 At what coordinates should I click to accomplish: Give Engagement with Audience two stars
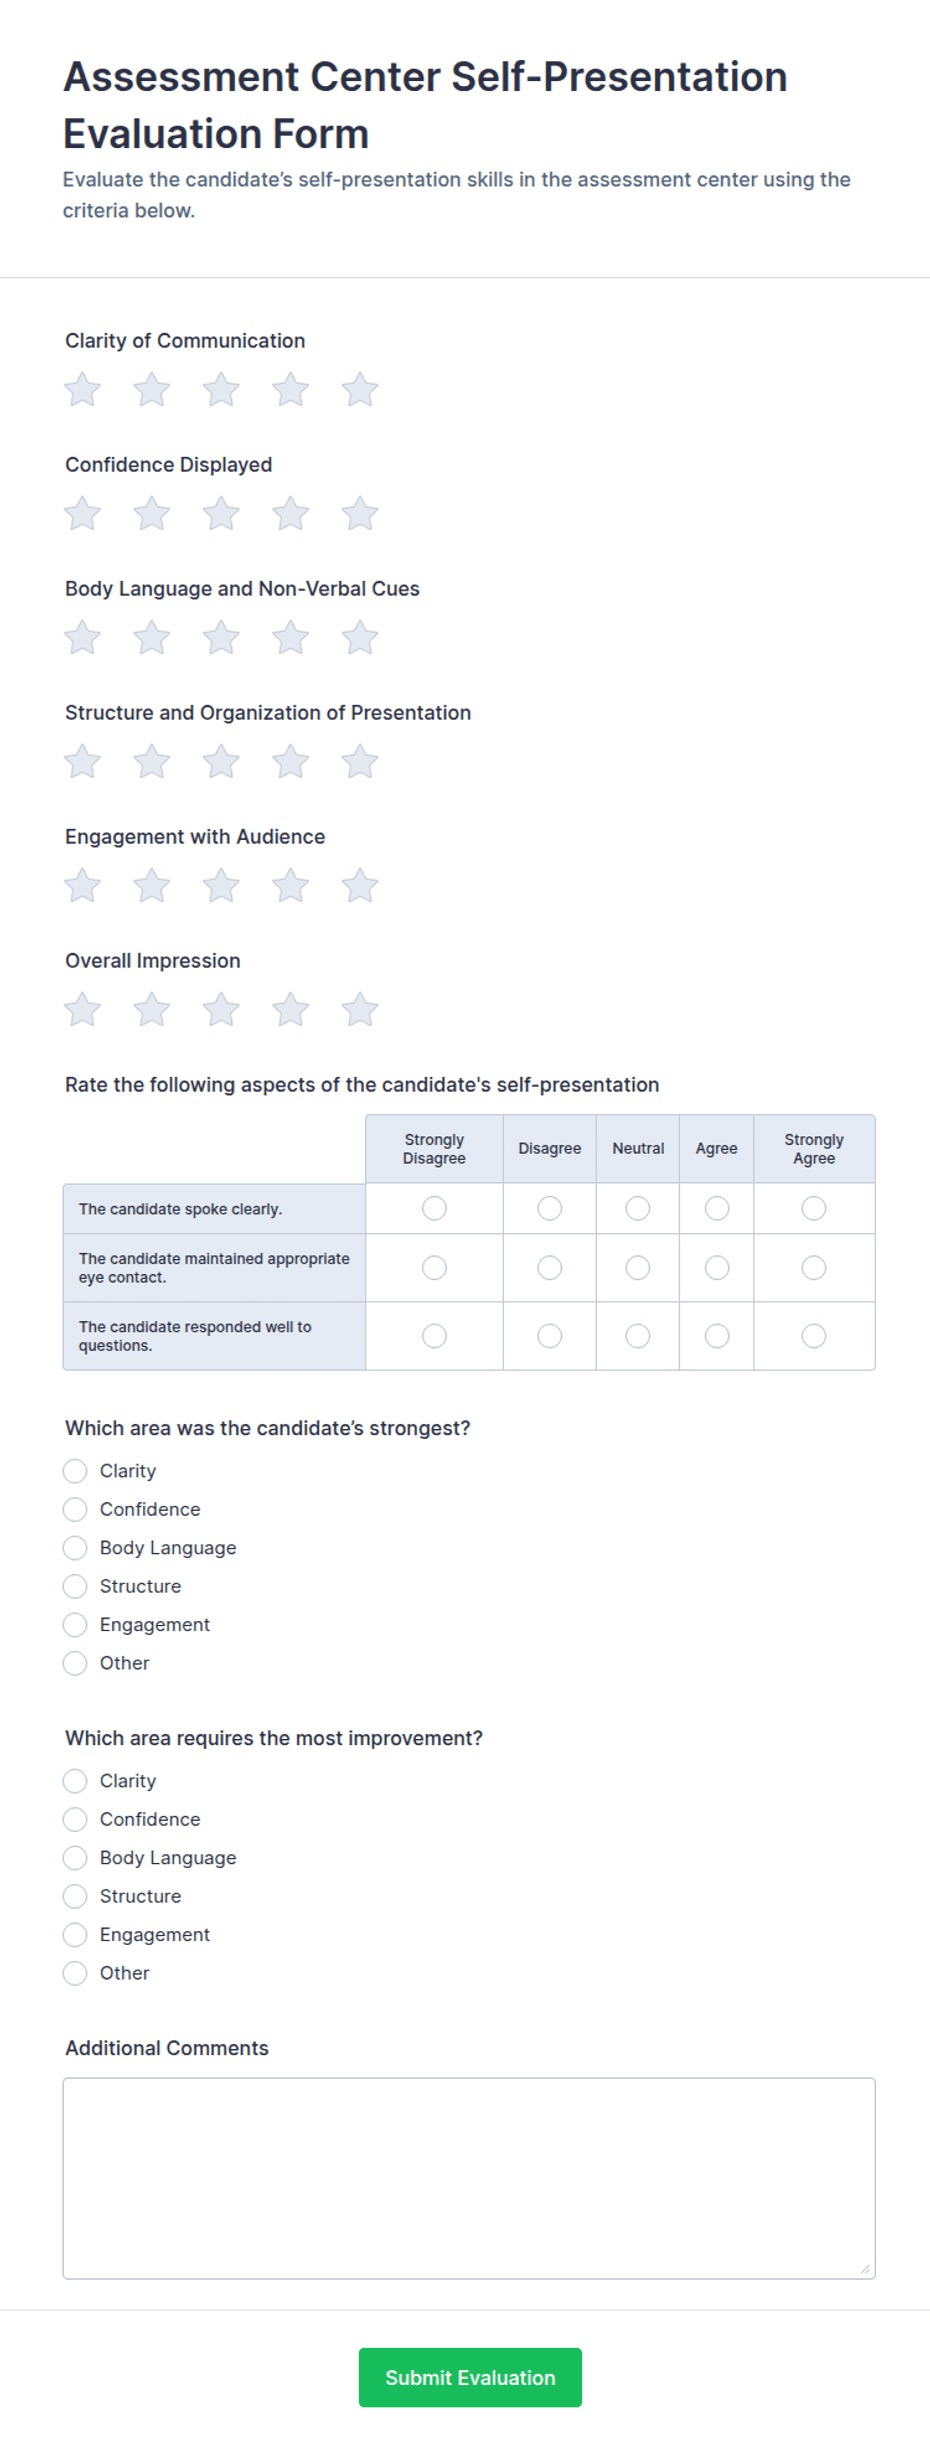[152, 886]
